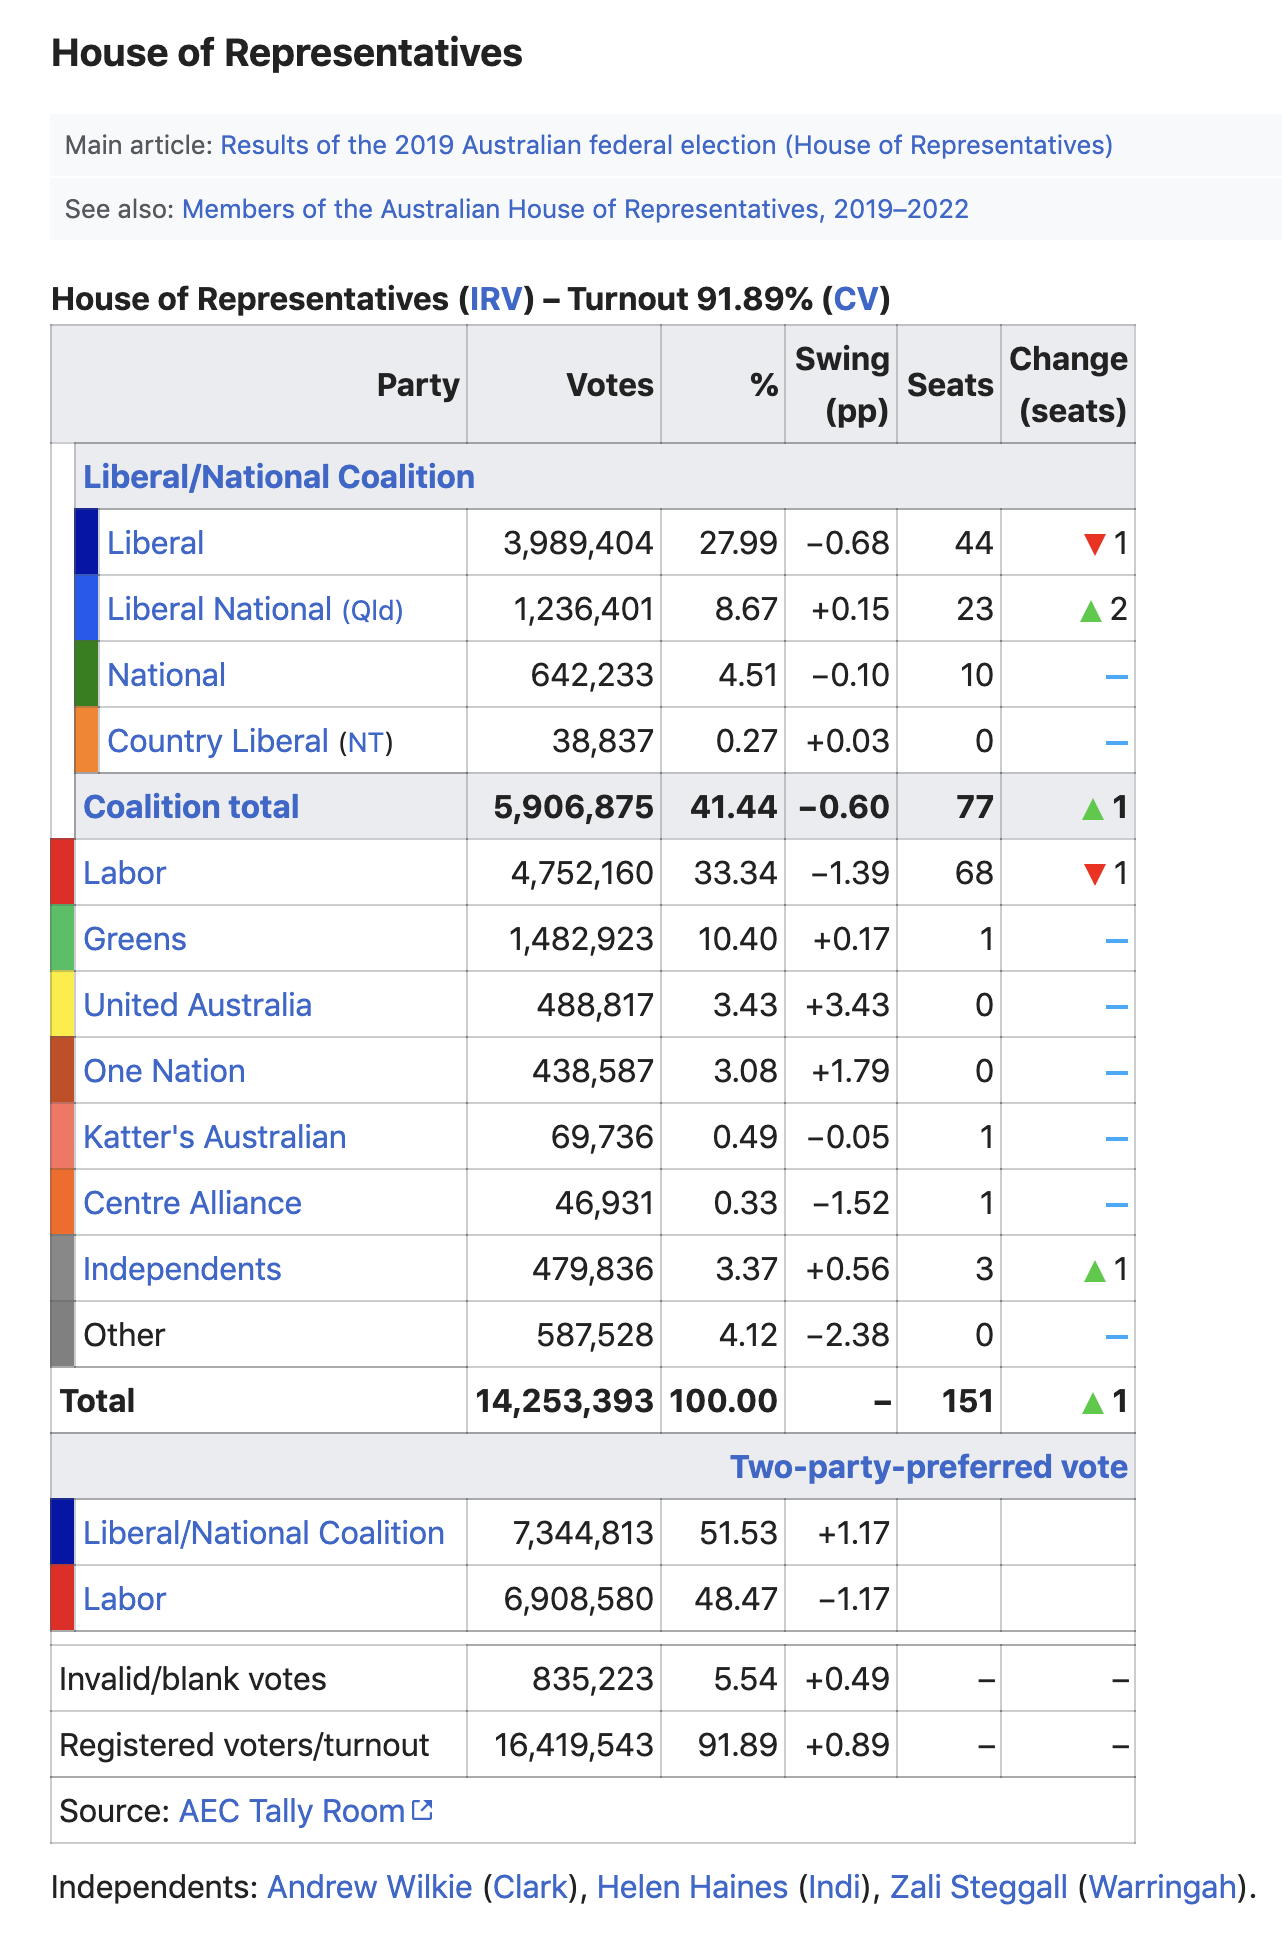Open Members of the House 2019–2022 link
1282x1936 pixels.
(575, 209)
